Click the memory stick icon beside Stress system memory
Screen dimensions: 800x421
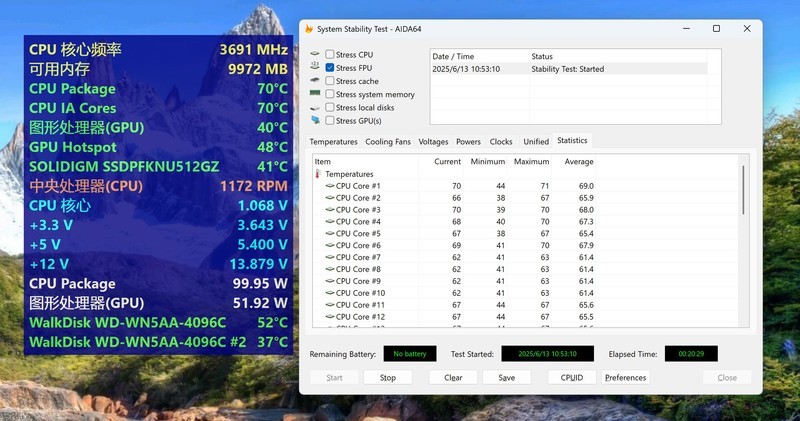pos(316,94)
